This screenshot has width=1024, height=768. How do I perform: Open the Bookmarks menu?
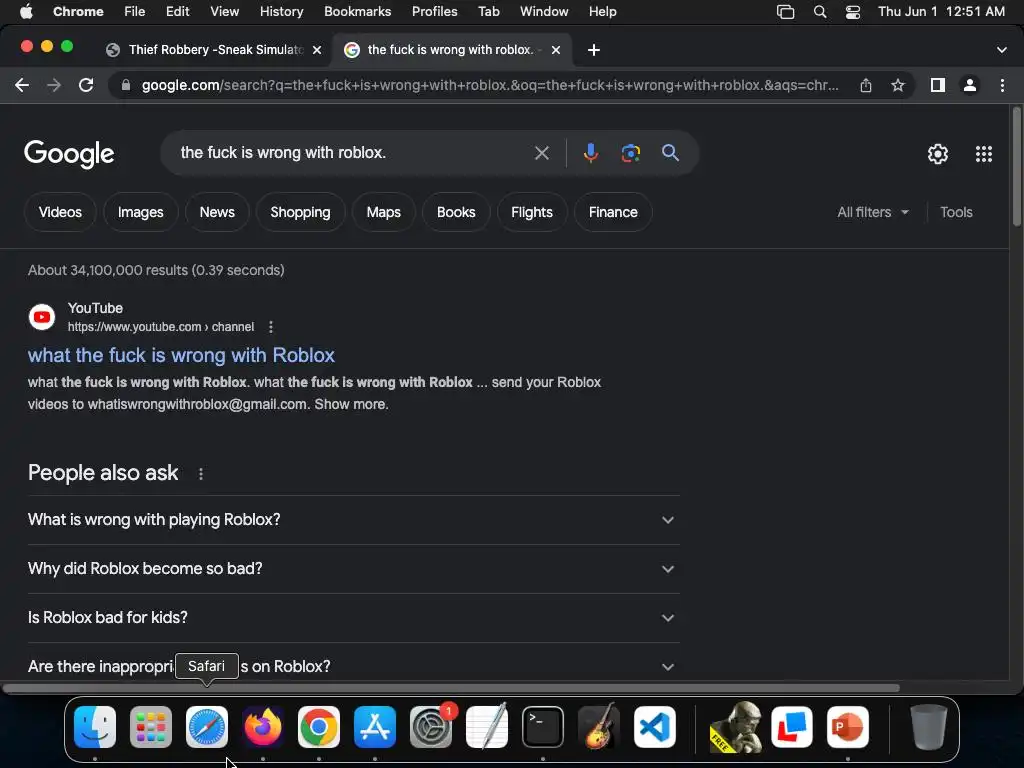click(357, 12)
